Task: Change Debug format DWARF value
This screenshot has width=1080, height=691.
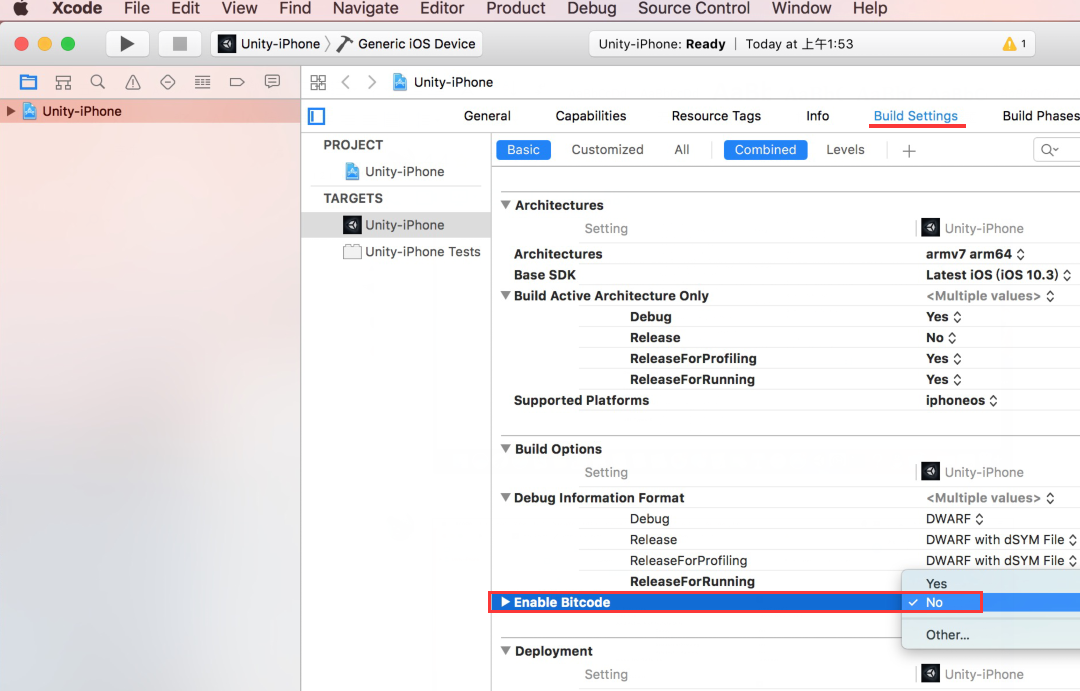Action: (x=955, y=519)
